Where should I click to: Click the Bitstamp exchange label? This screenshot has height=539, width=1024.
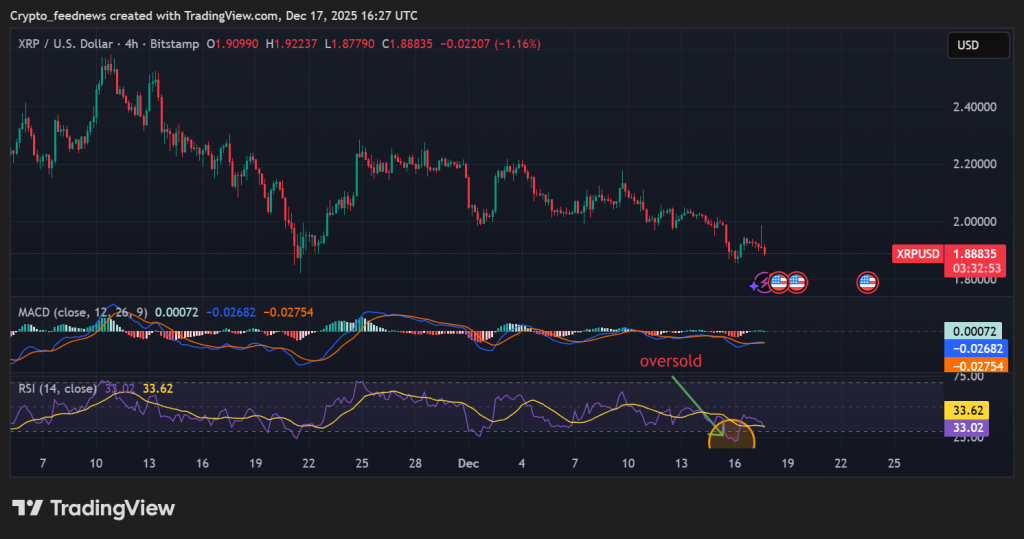174,44
